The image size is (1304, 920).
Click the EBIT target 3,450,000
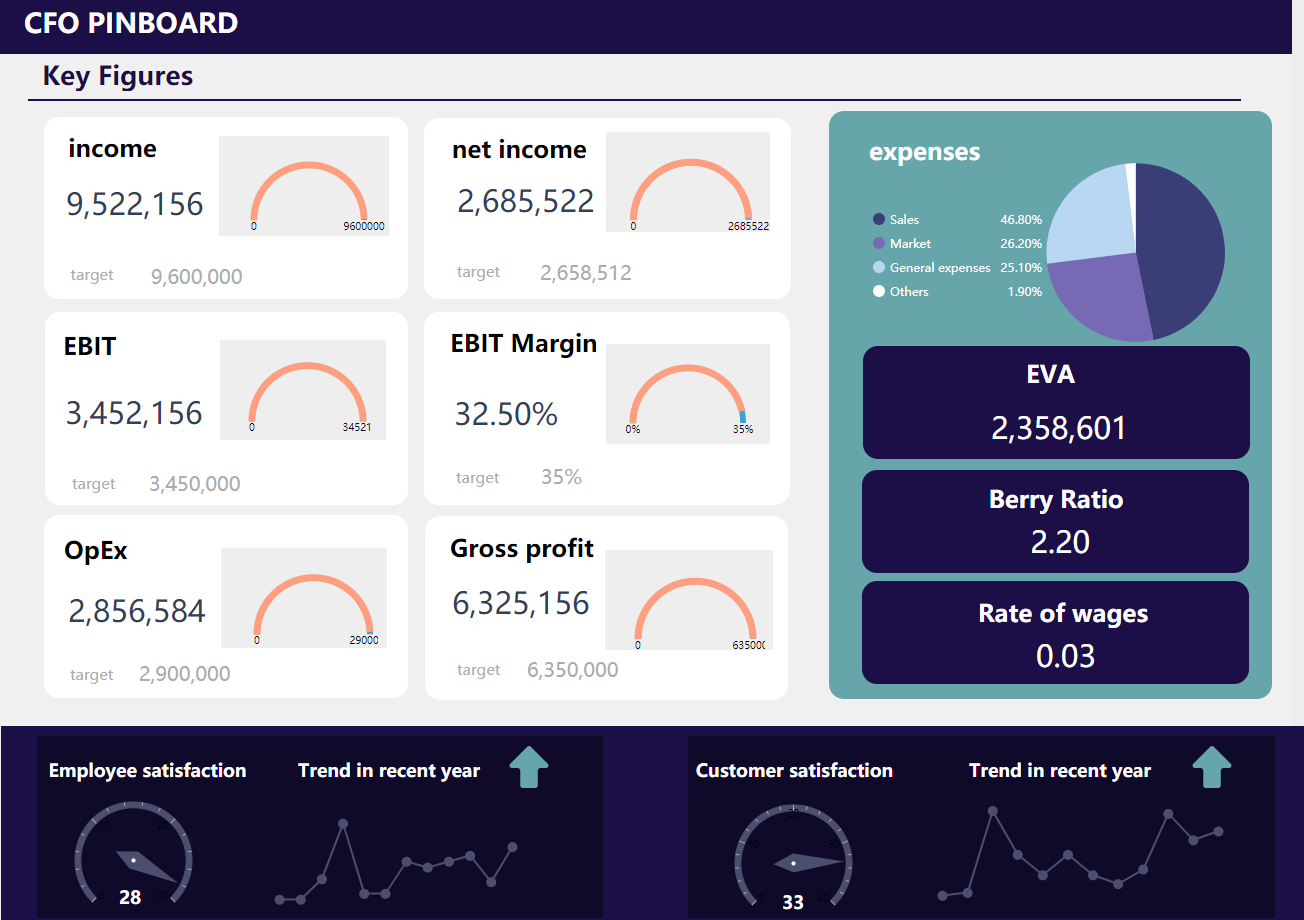coord(195,484)
